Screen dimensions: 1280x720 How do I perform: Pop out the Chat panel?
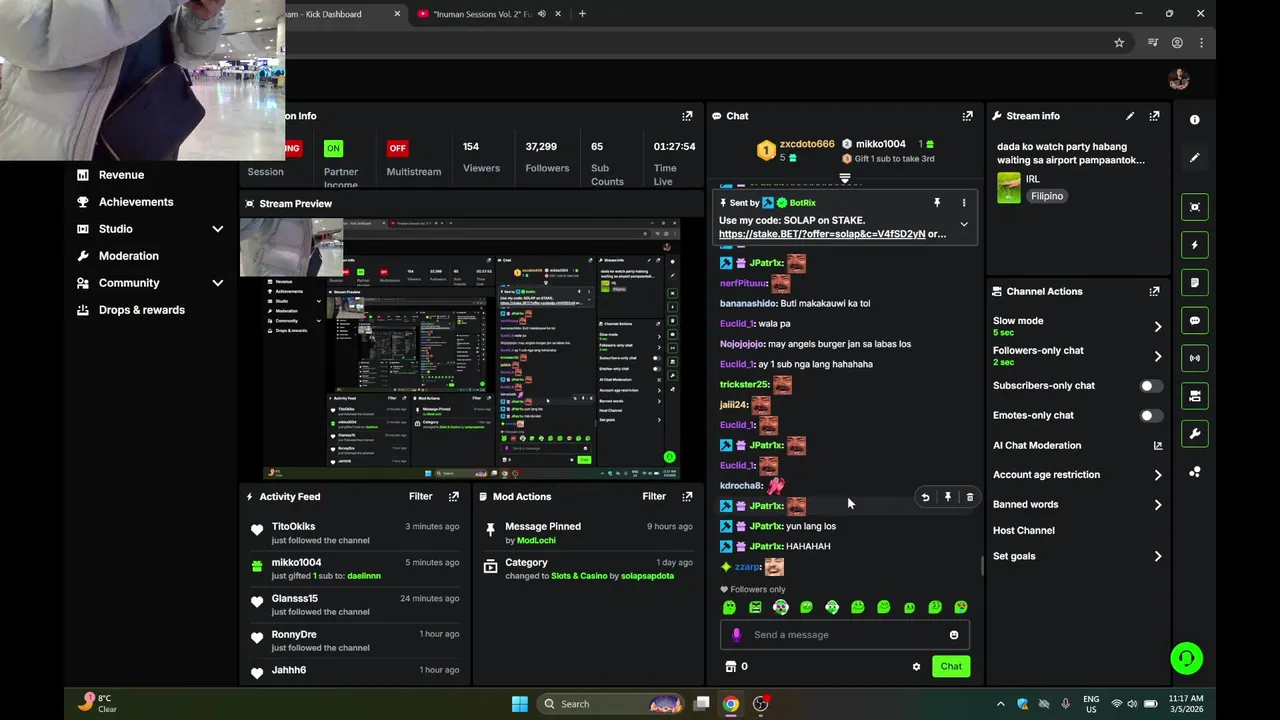tap(967, 116)
